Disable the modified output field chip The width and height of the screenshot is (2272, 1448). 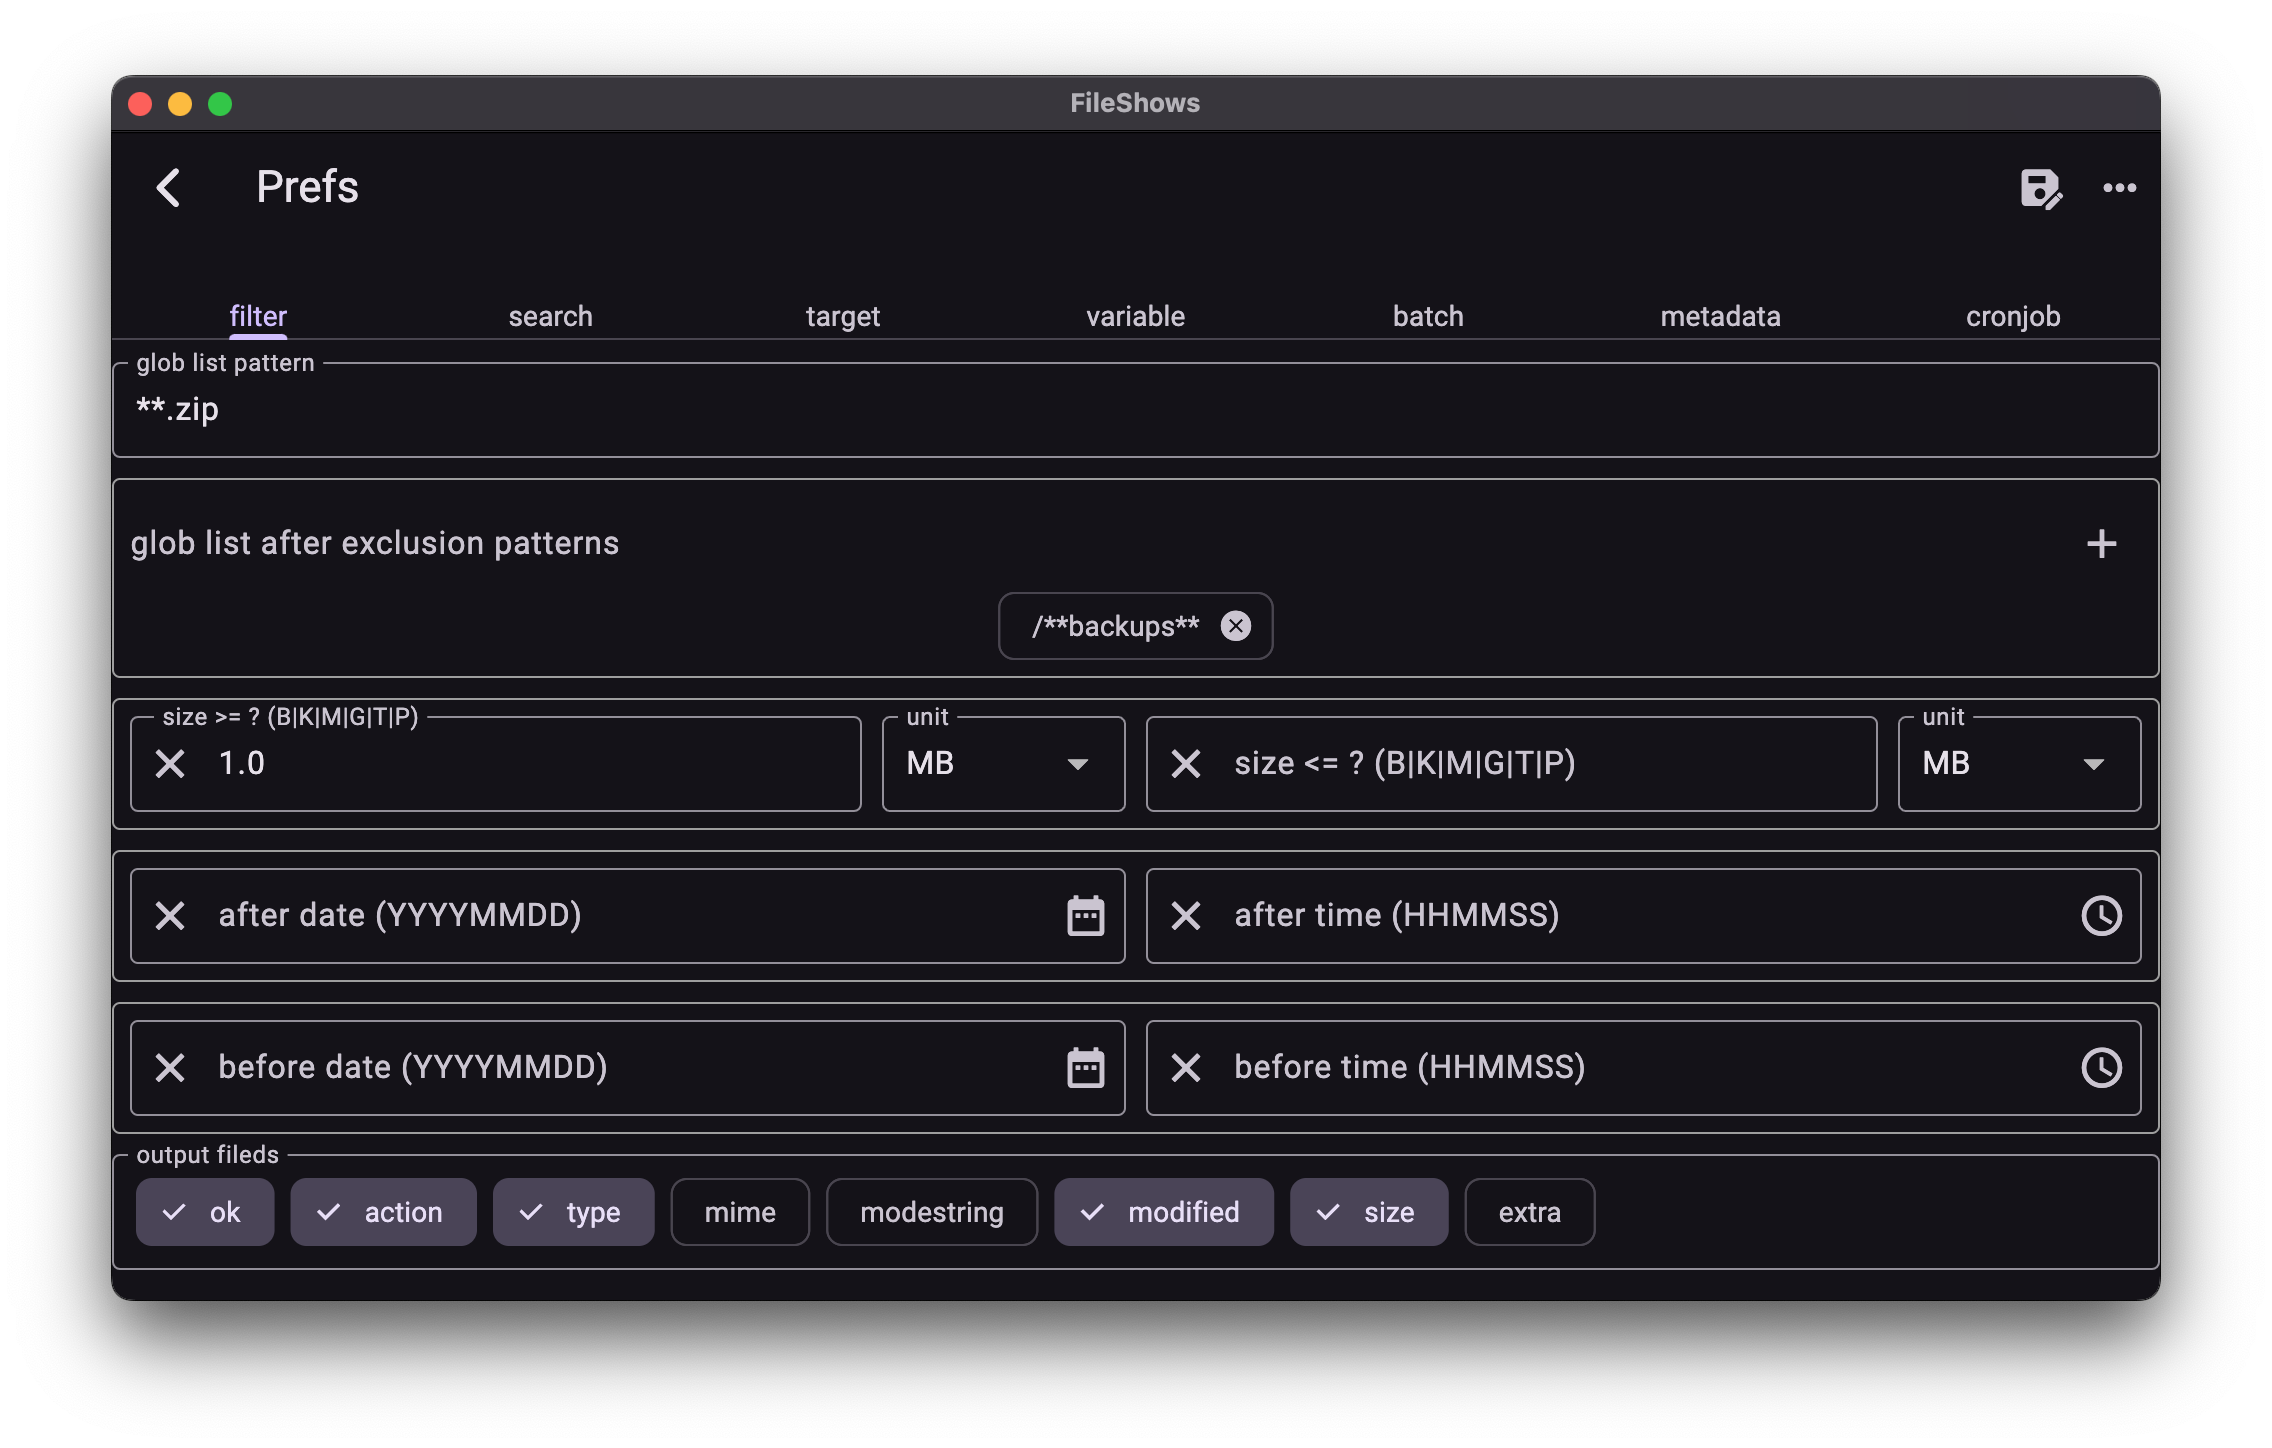click(1163, 1212)
